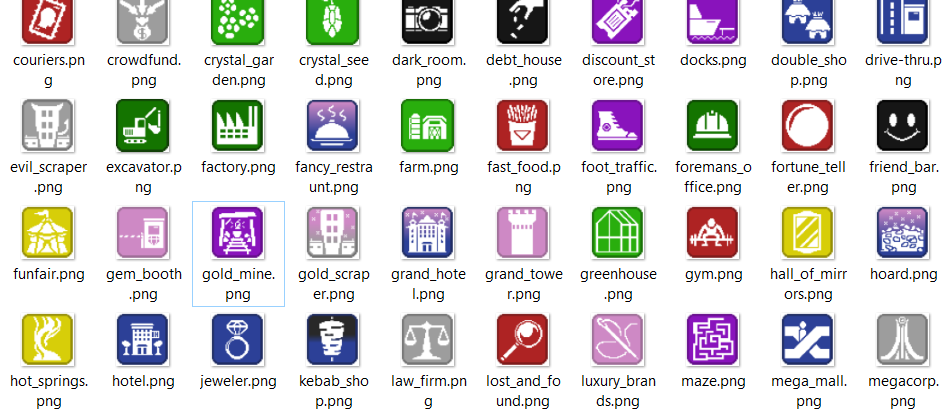Click the hotel.png building icon
This screenshot has width=947, height=418.
(143, 339)
